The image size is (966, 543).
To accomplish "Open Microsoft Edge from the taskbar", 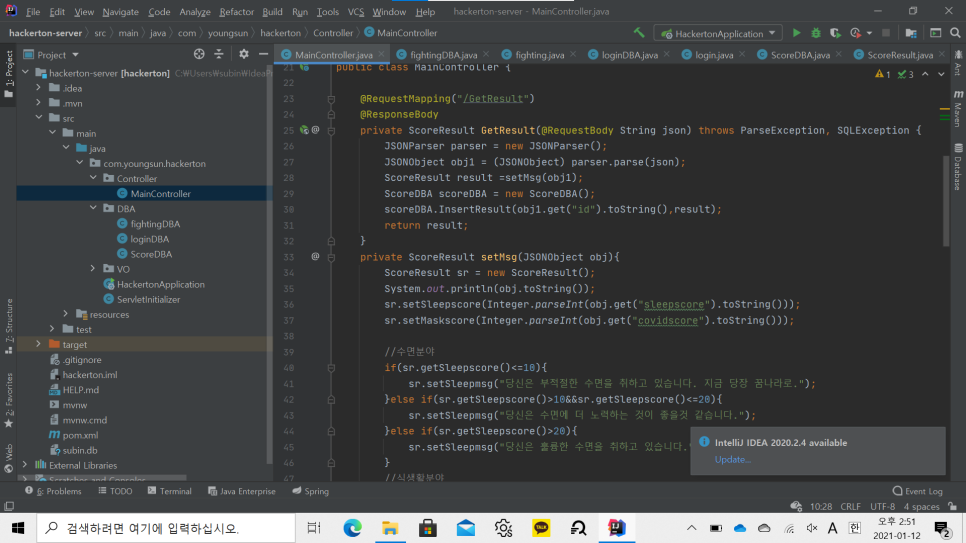I will pos(352,528).
